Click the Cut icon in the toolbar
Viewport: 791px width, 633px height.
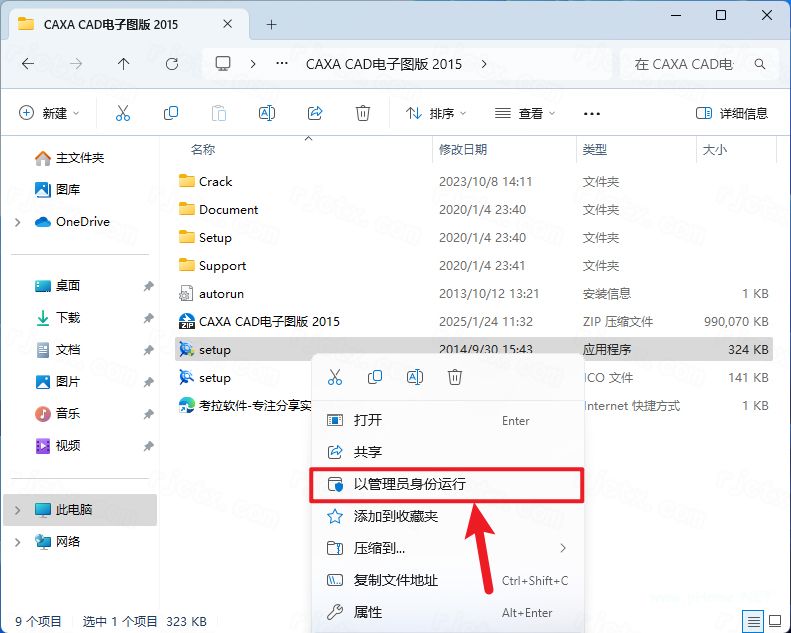123,113
